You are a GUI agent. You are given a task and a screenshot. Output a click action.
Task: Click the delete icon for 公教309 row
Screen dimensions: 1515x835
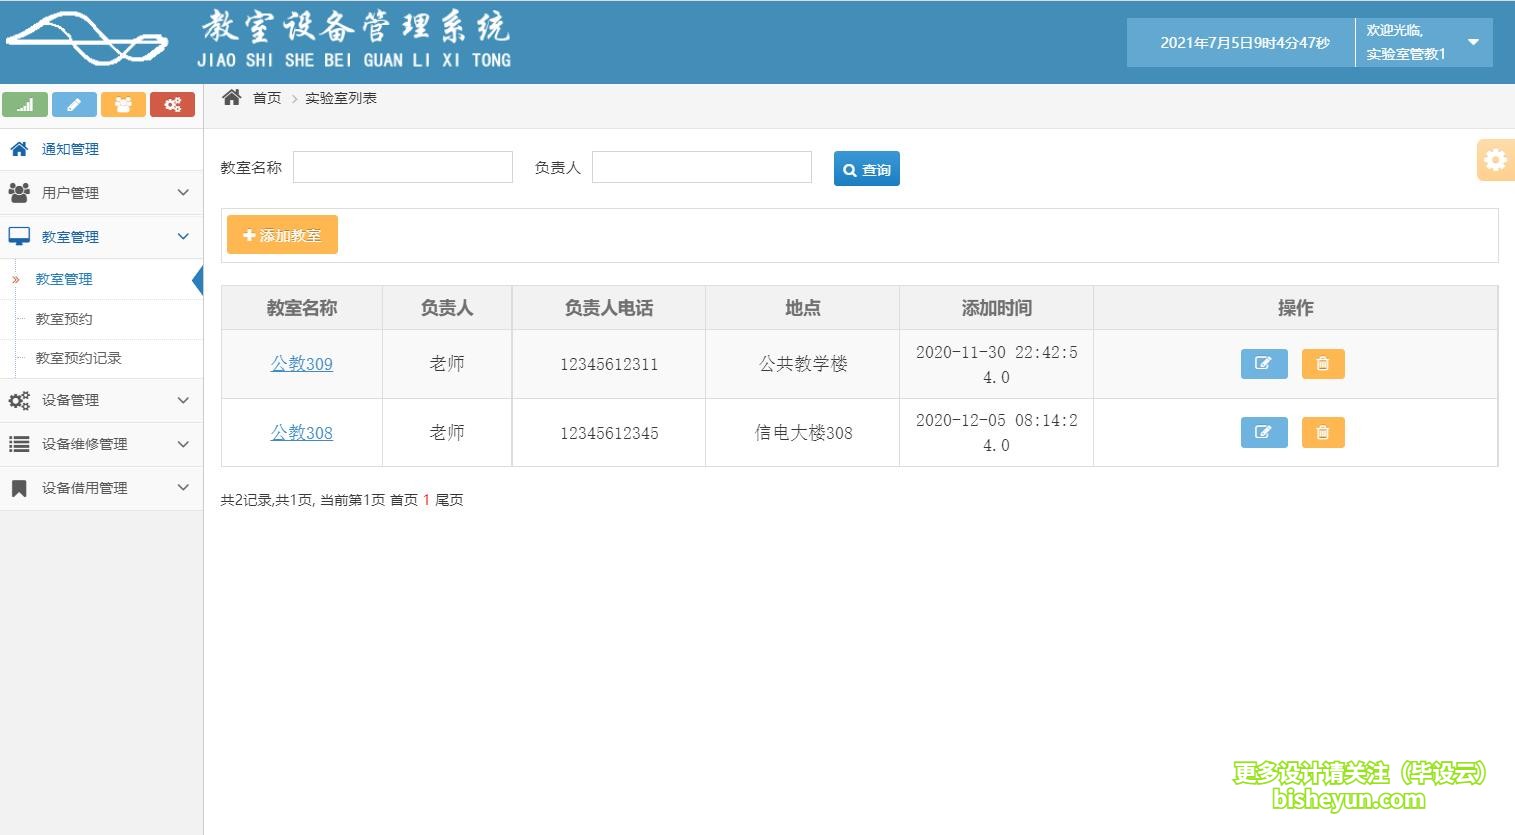point(1322,364)
